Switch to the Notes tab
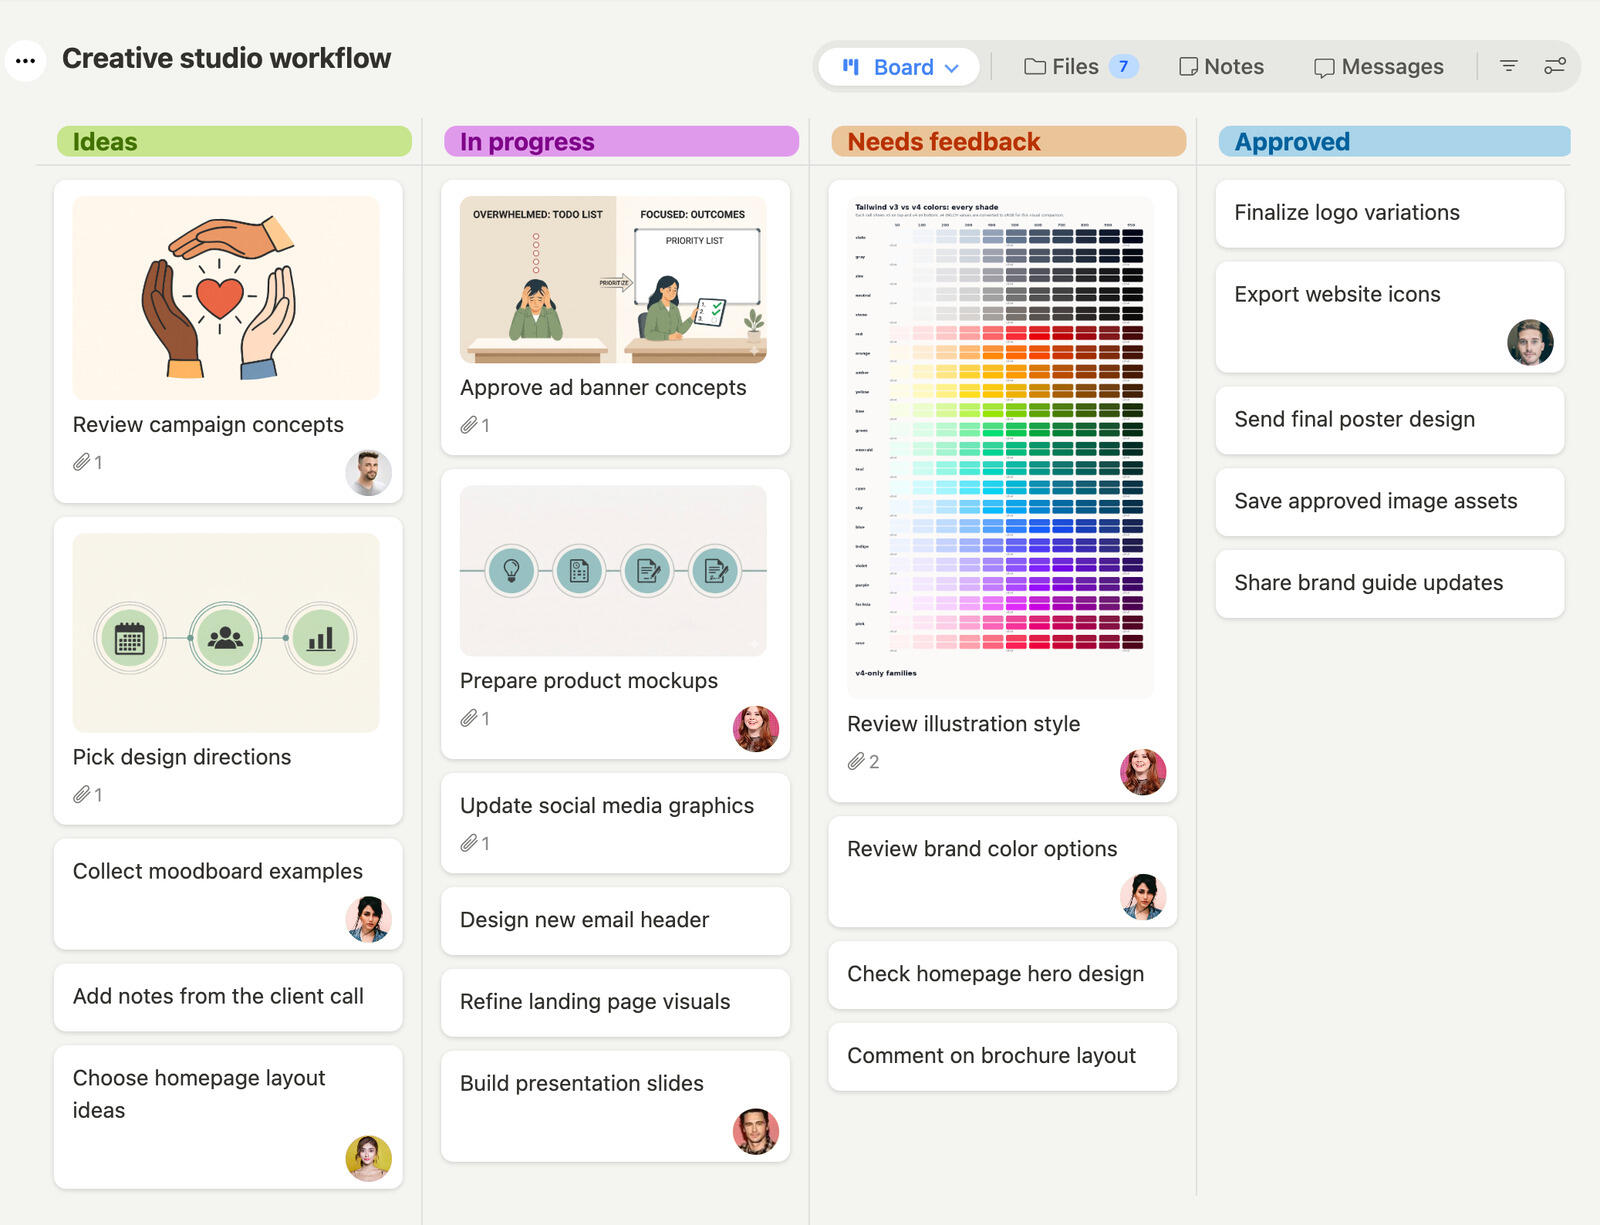Screen dimensions: 1600x1225 click(x=1221, y=67)
